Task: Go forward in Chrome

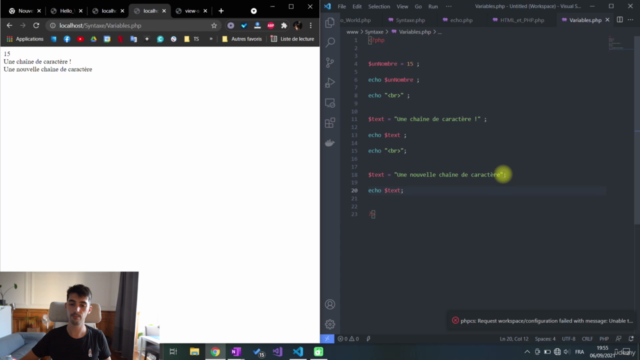Action: pos(23,25)
